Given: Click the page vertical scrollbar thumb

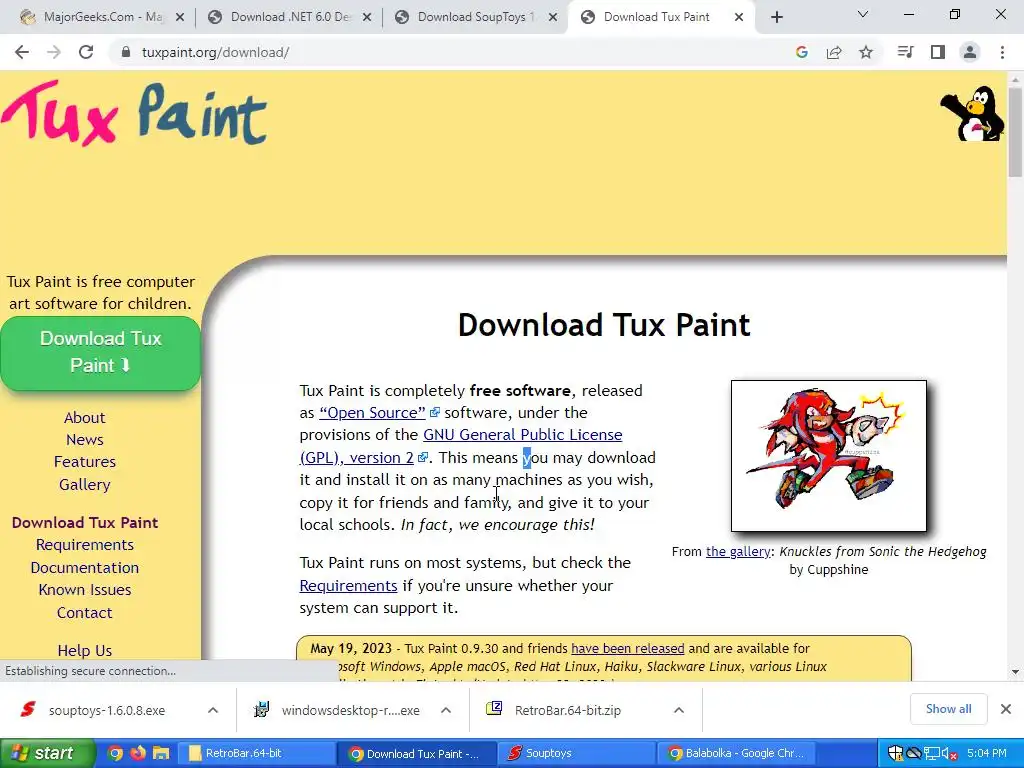Looking at the screenshot, I should click(x=1015, y=133).
